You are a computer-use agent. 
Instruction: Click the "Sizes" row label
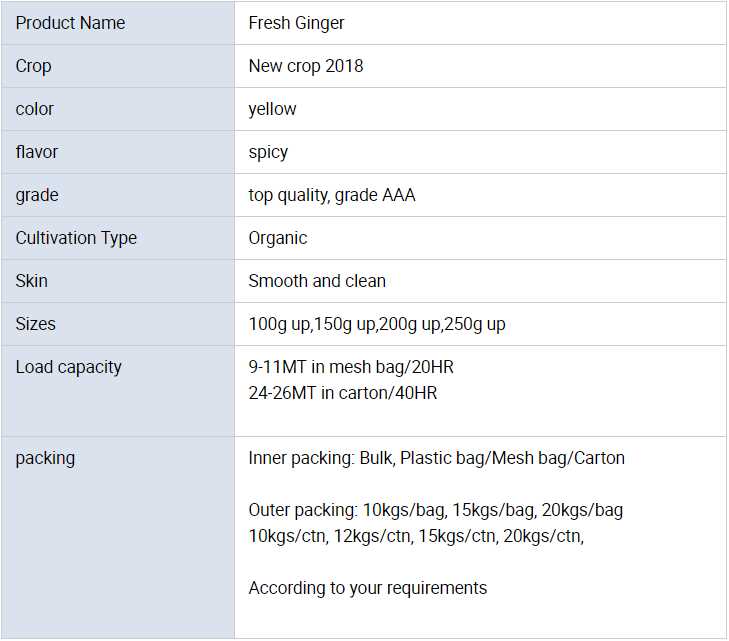click(35, 324)
